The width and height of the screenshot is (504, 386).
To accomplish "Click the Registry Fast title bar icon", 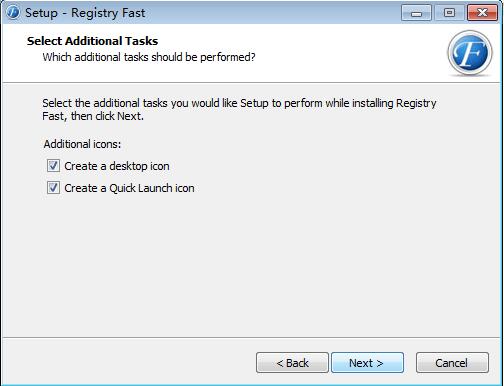I will pyautogui.click(x=13, y=13).
